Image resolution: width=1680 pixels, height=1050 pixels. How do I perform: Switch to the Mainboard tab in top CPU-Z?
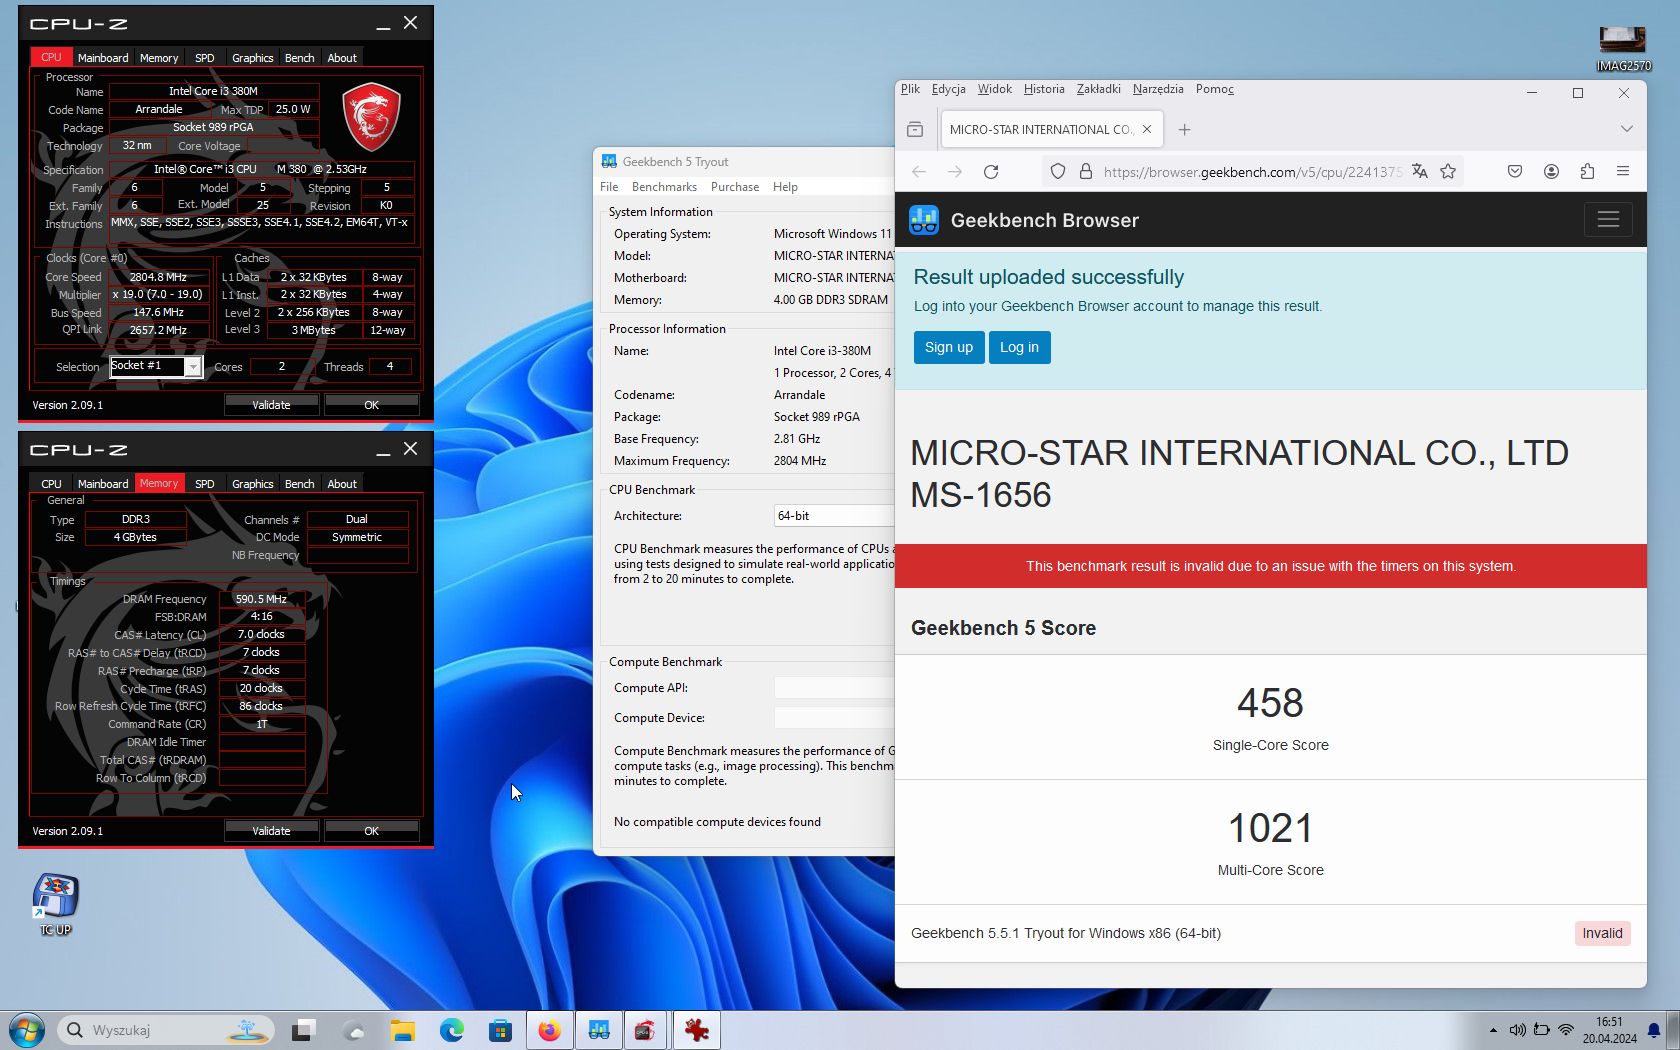pyautogui.click(x=103, y=58)
